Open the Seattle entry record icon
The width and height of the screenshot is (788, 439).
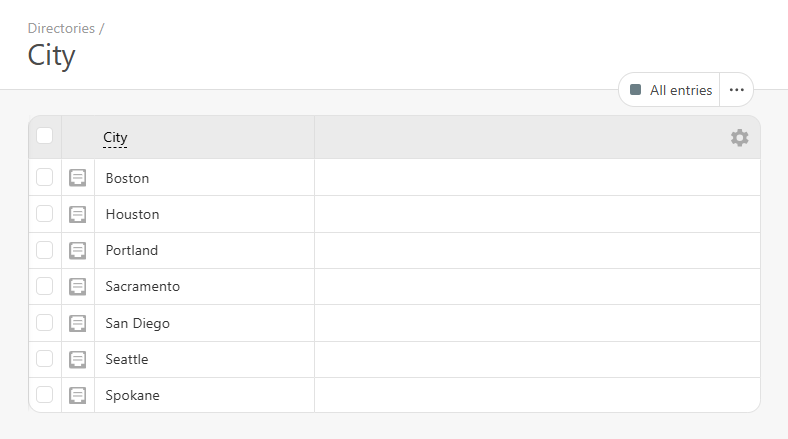point(78,359)
